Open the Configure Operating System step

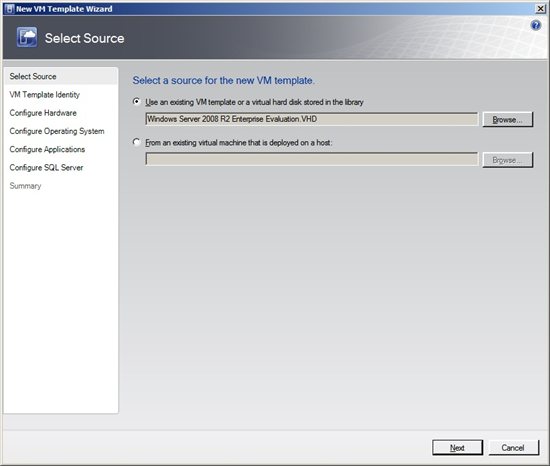point(57,131)
